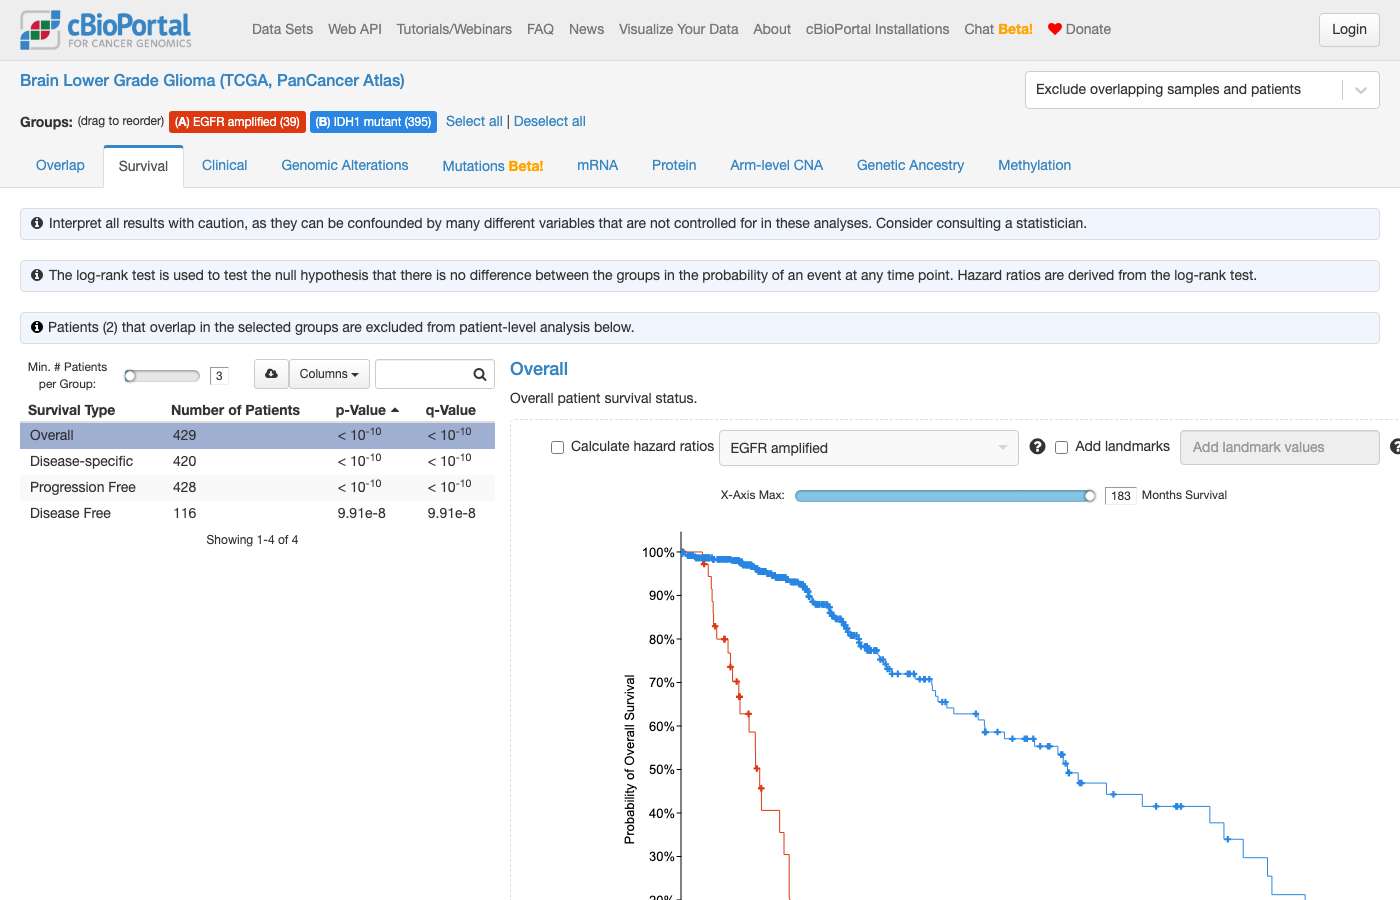Open the Methylation tab

point(1034,166)
